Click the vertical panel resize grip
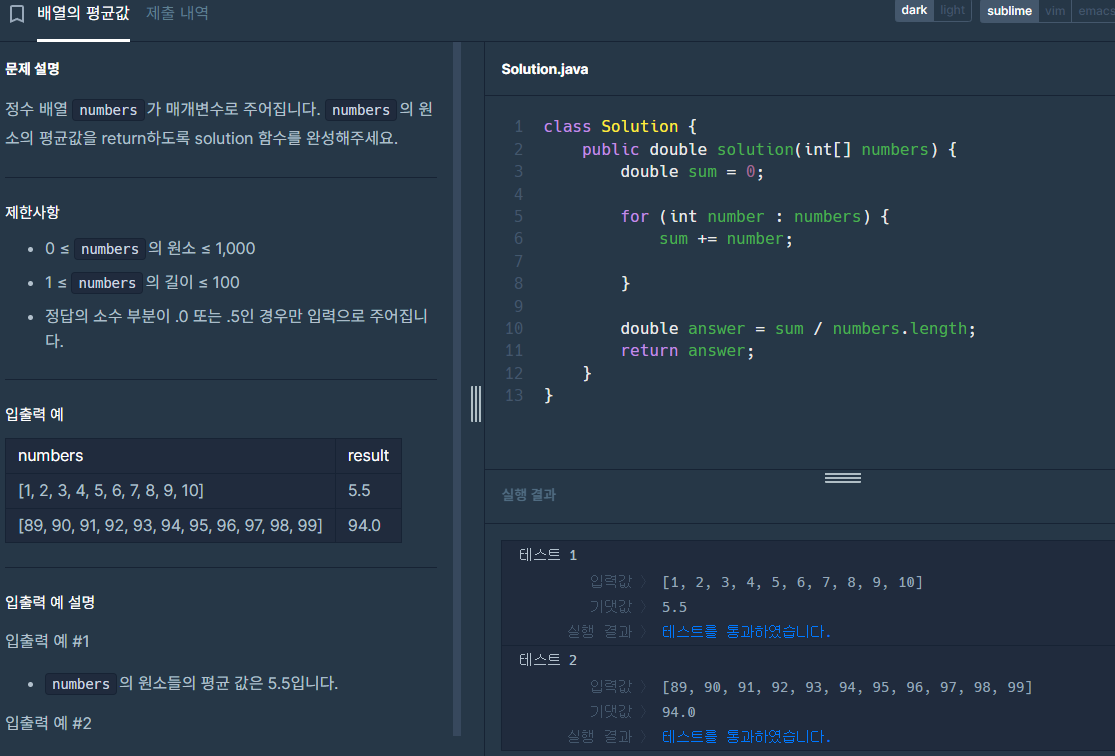This screenshot has height=756, width=1115. tap(475, 404)
